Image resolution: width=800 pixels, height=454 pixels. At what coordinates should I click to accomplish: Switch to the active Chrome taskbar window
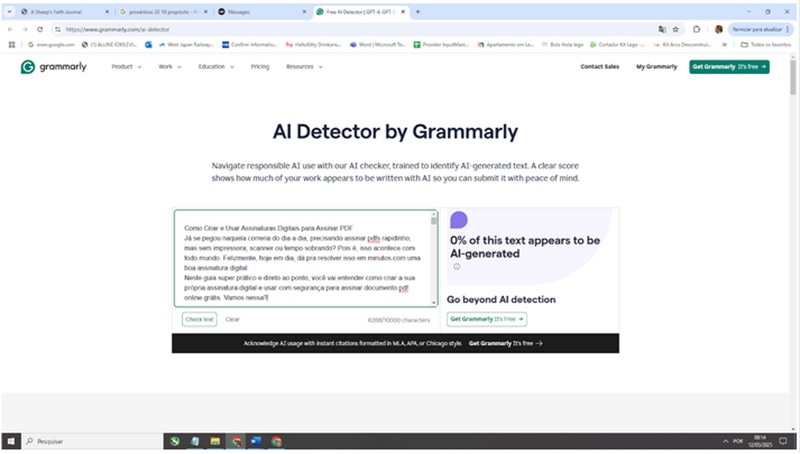[x=236, y=441]
